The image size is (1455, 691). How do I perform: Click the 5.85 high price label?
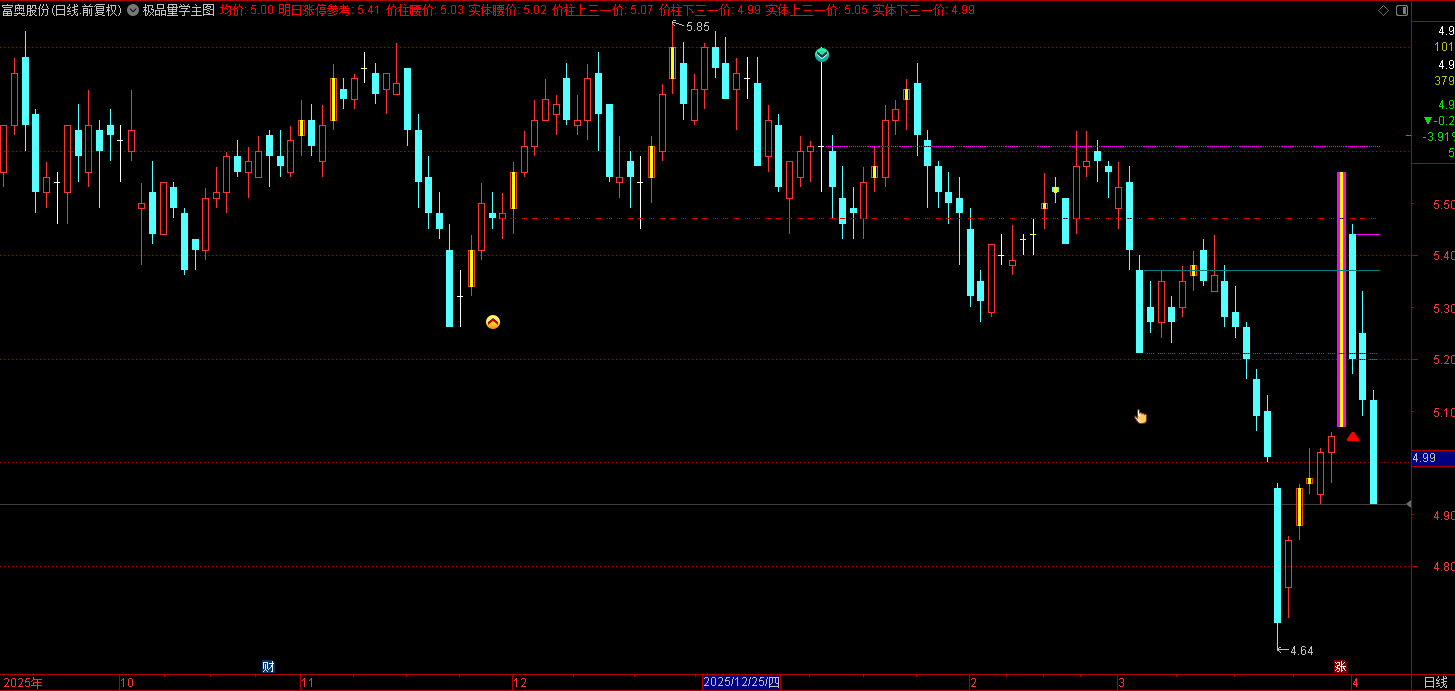coord(697,27)
